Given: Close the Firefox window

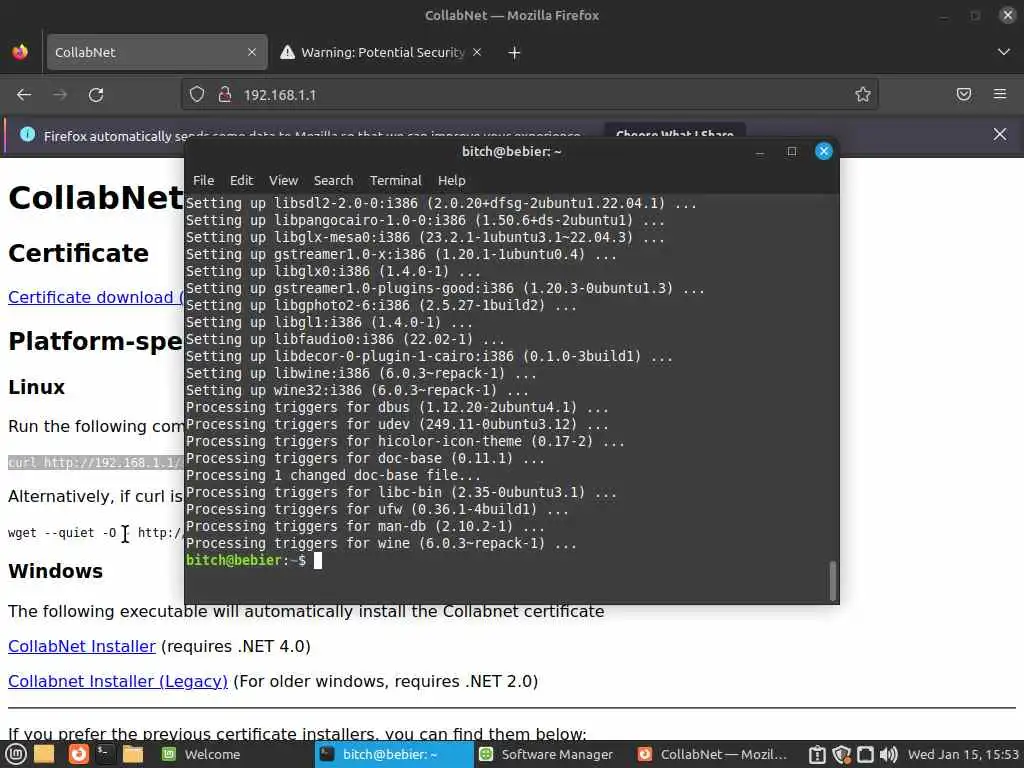Looking at the screenshot, I should click(x=1008, y=15).
